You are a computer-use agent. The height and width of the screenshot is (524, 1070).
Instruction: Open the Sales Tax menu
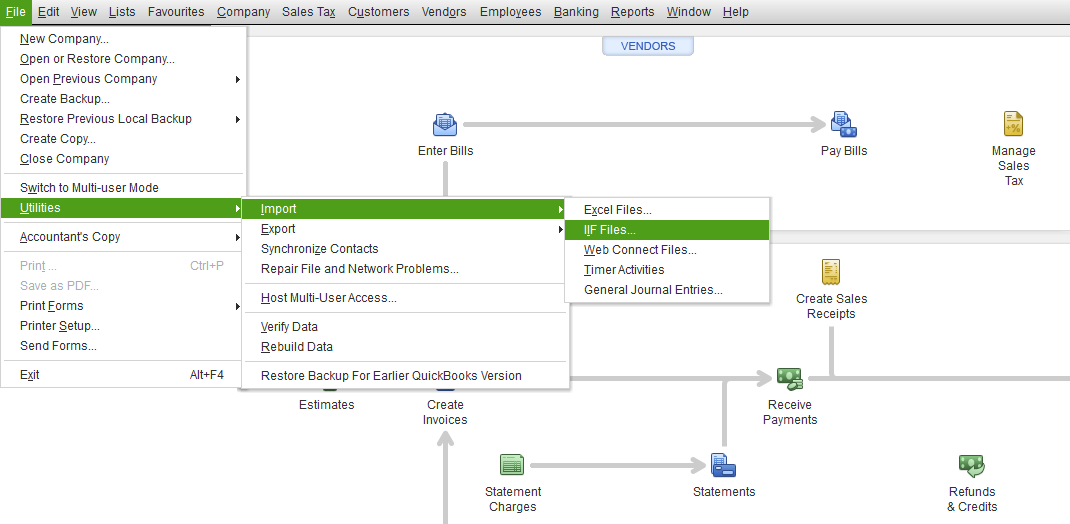coord(308,12)
